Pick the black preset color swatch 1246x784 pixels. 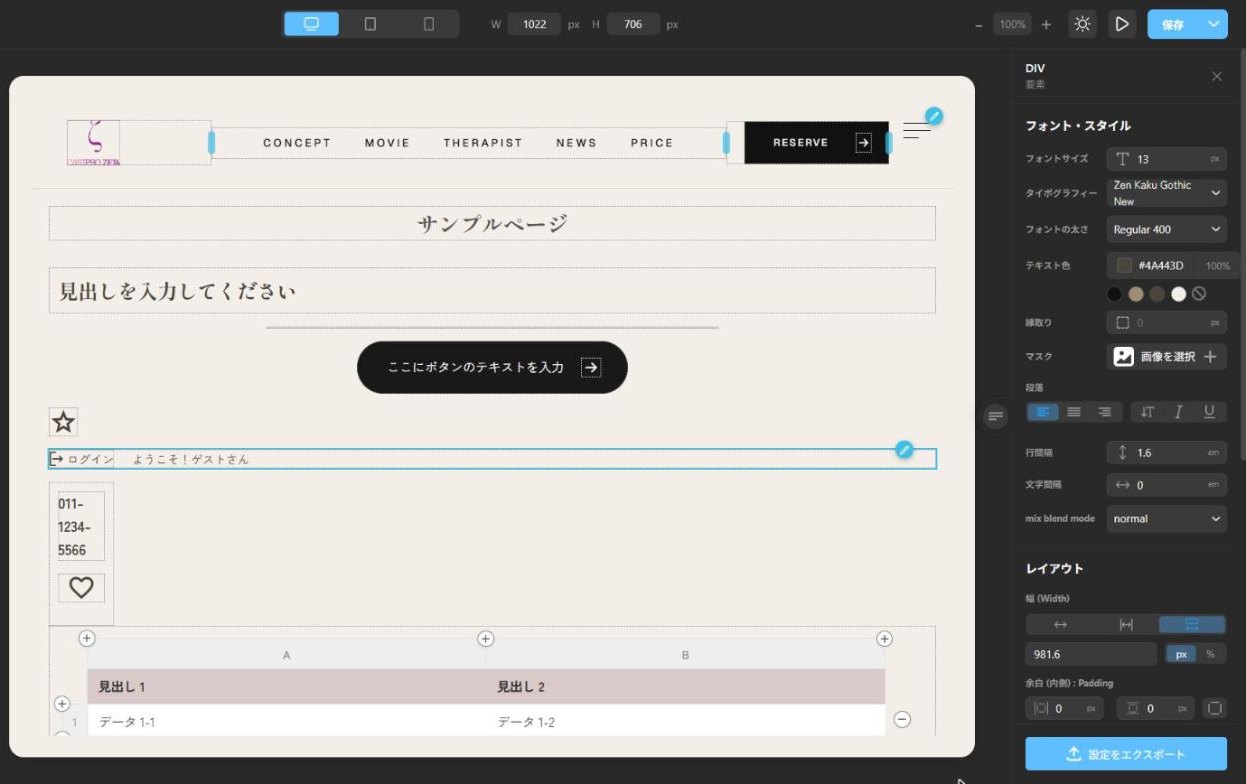(x=1114, y=294)
